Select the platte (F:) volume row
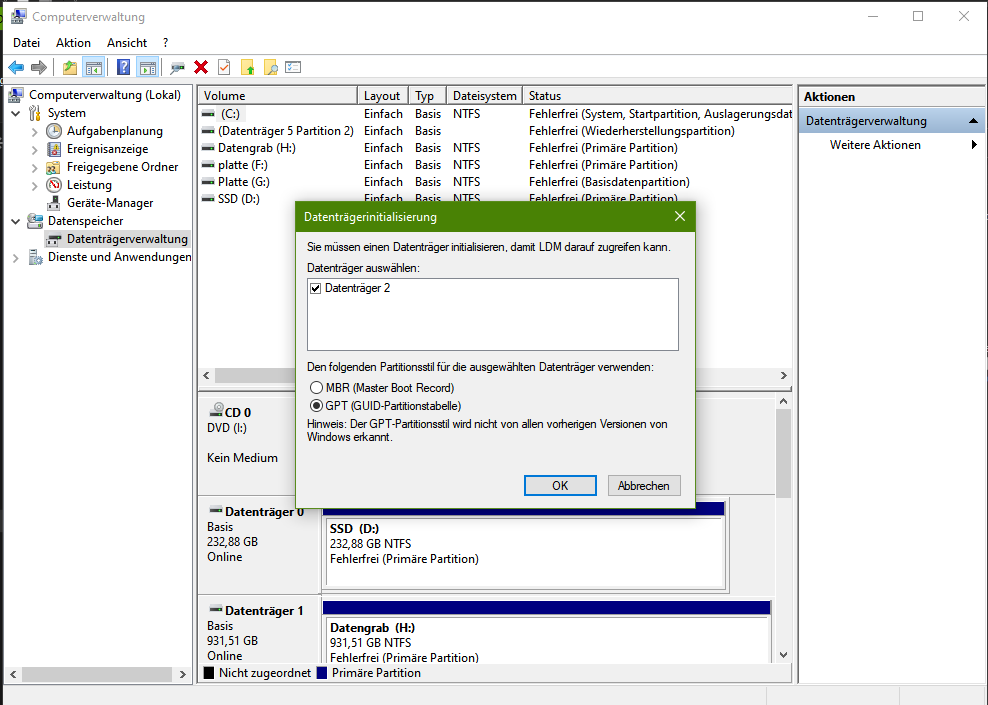The image size is (988, 705). [x=495, y=165]
